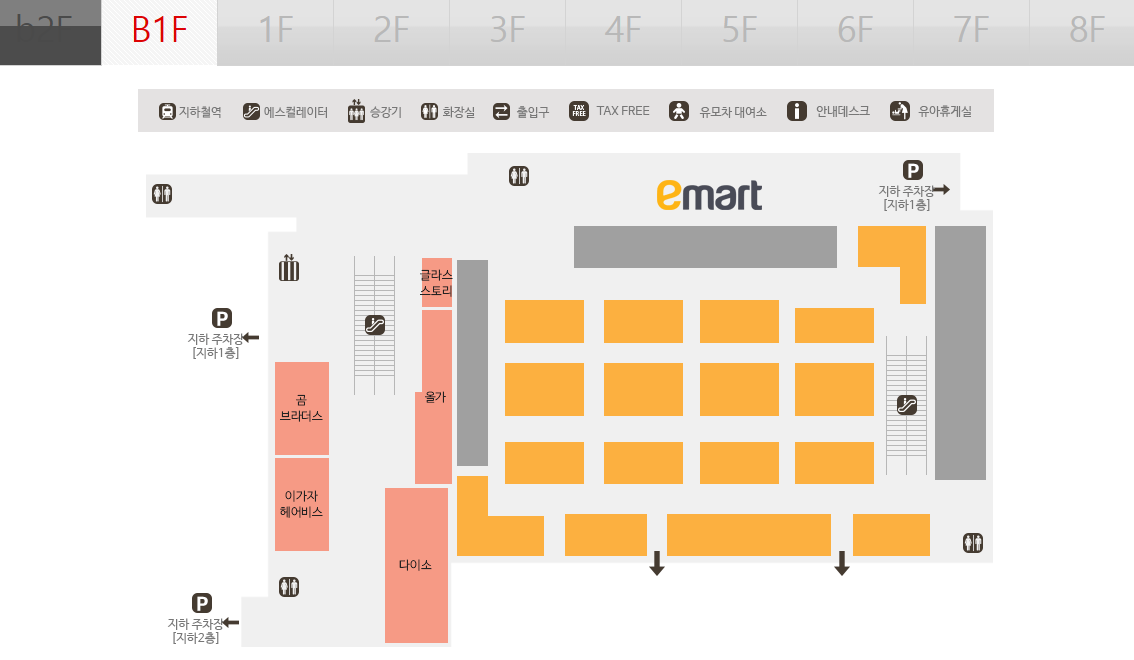Click the restroom icon left of emart logo
This screenshot has height=660, width=1134.
click(x=519, y=176)
